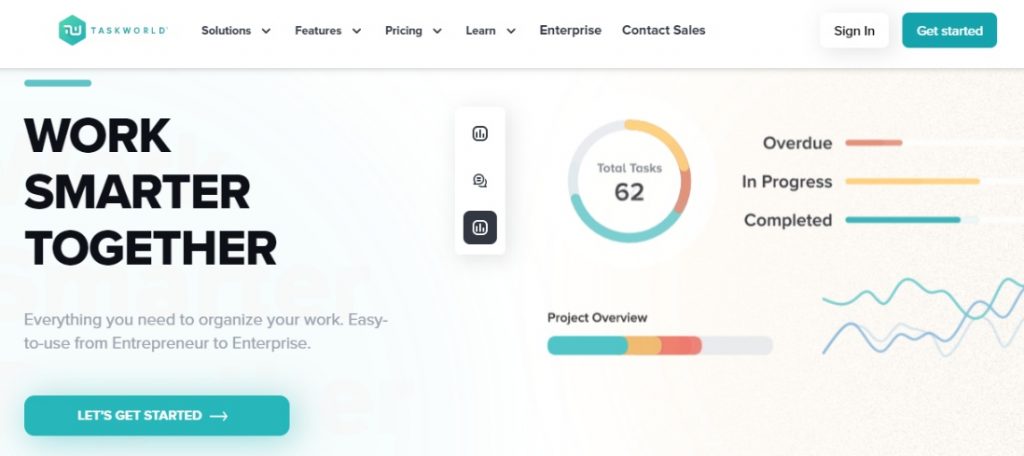Expand the Learn dropdown chevron
The height and width of the screenshot is (456, 1024).
pyautogui.click(x=511, y=31)
